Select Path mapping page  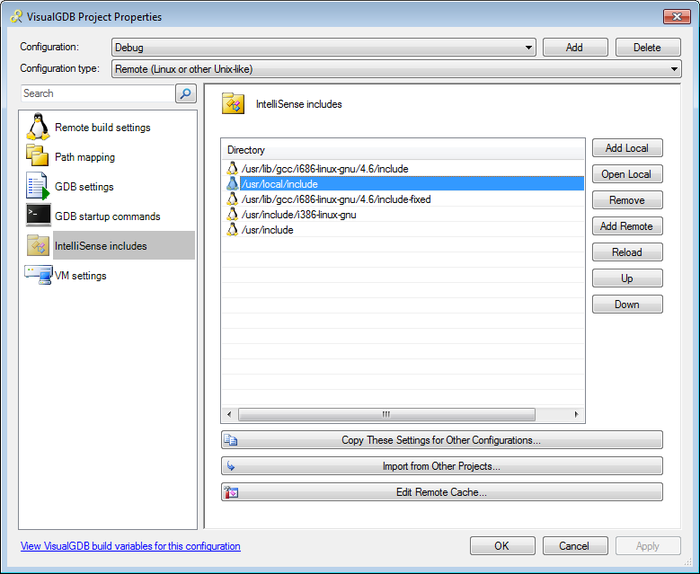coord(85,157)
